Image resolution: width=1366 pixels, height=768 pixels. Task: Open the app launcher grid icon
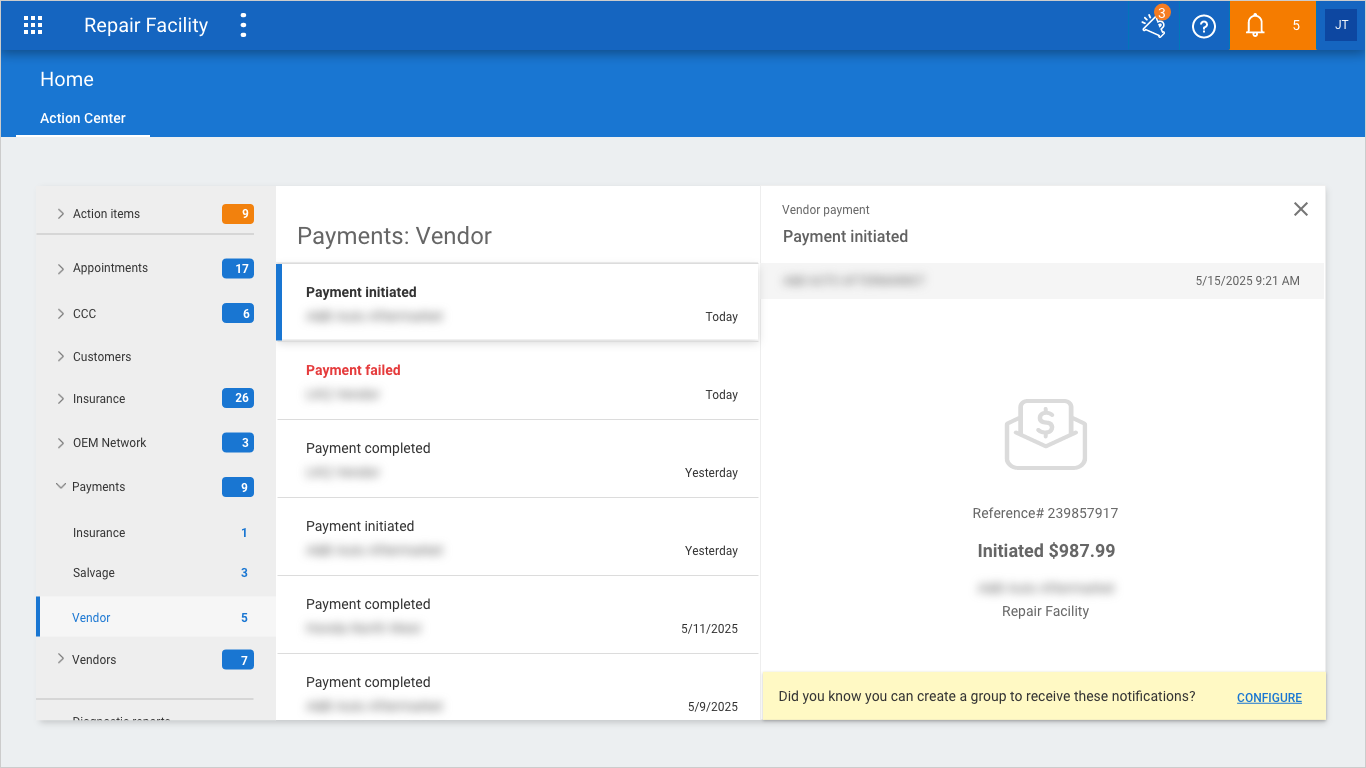(x=33, y=26)
